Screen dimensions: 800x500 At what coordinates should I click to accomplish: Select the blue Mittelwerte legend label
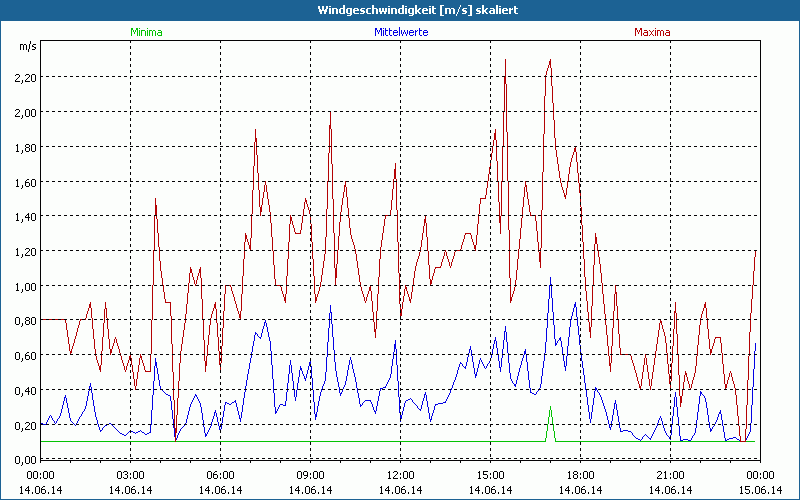click(400, 32)
